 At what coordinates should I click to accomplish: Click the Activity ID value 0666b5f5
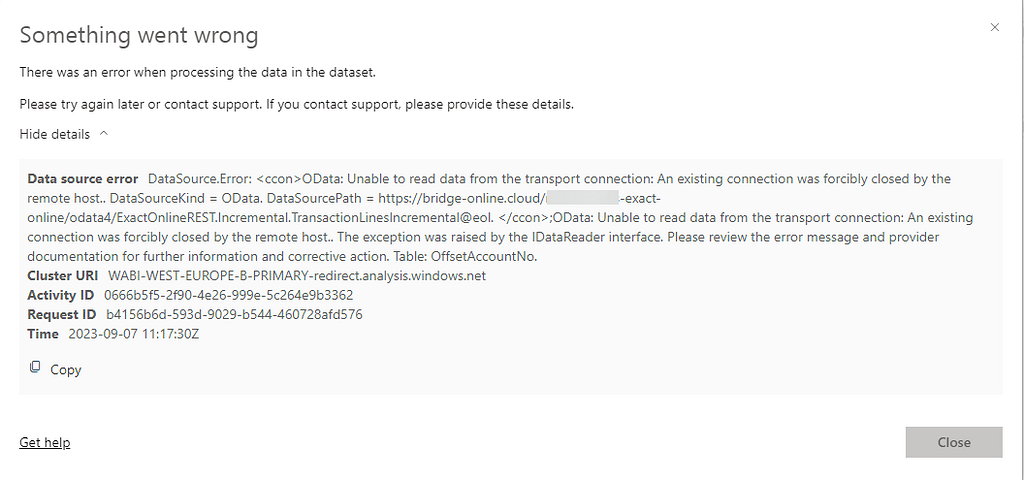tap(229, 295)
